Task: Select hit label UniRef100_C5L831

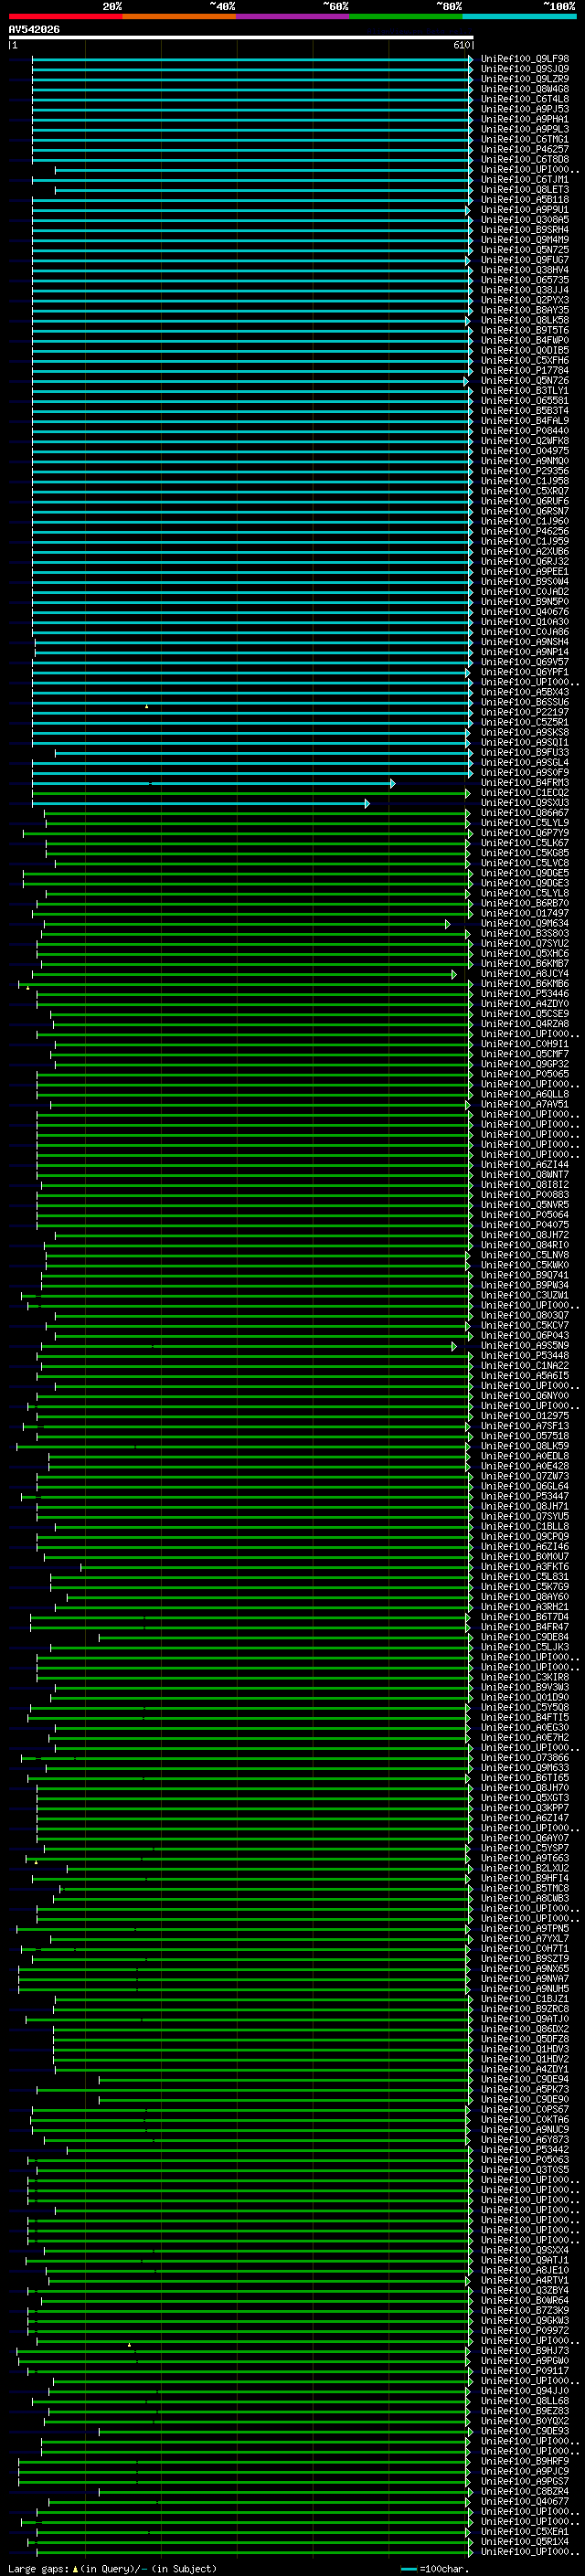Action: (525, 1578)
